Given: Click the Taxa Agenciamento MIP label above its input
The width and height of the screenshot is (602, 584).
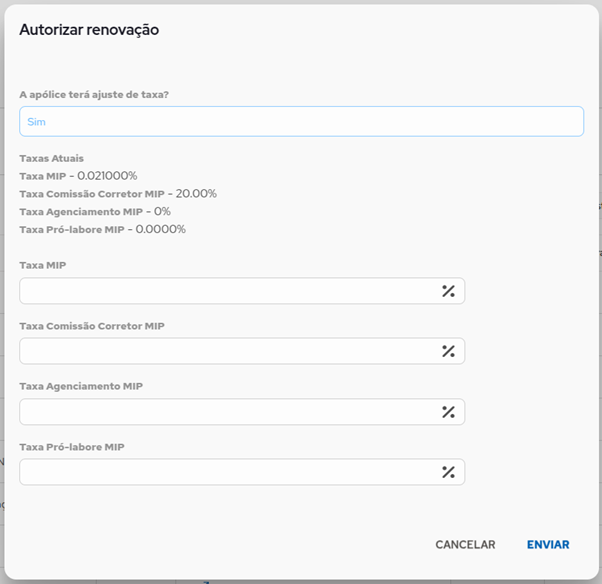Looking at the screenshot, I should [x=81, y=386].
